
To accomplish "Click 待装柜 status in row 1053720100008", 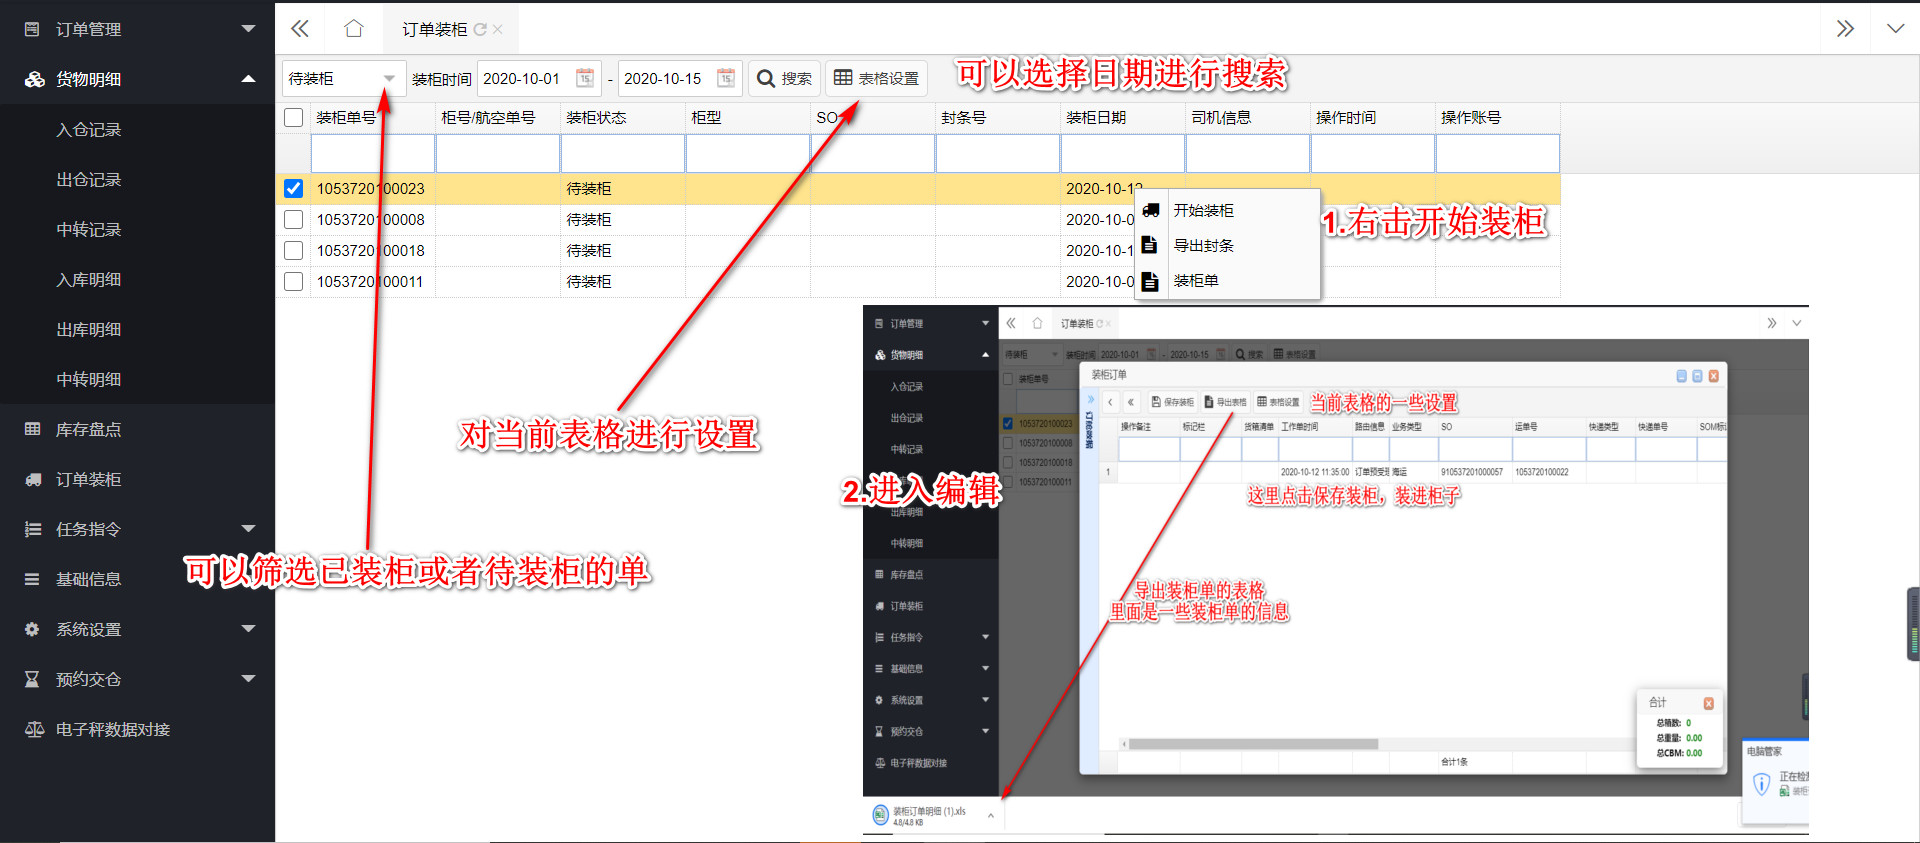I will coord(589,219).
